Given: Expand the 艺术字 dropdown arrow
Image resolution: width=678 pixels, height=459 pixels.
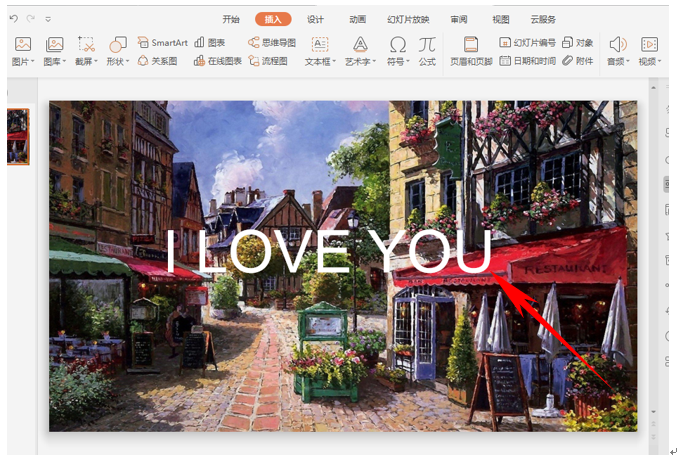Looking at the screenshot, I should [x=374, y=62].
